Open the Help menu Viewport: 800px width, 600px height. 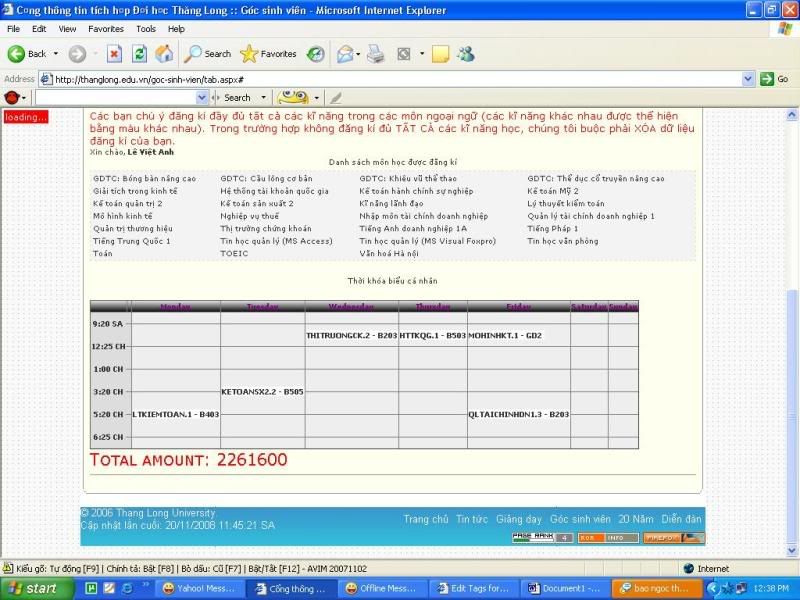[x=176, y=29]
